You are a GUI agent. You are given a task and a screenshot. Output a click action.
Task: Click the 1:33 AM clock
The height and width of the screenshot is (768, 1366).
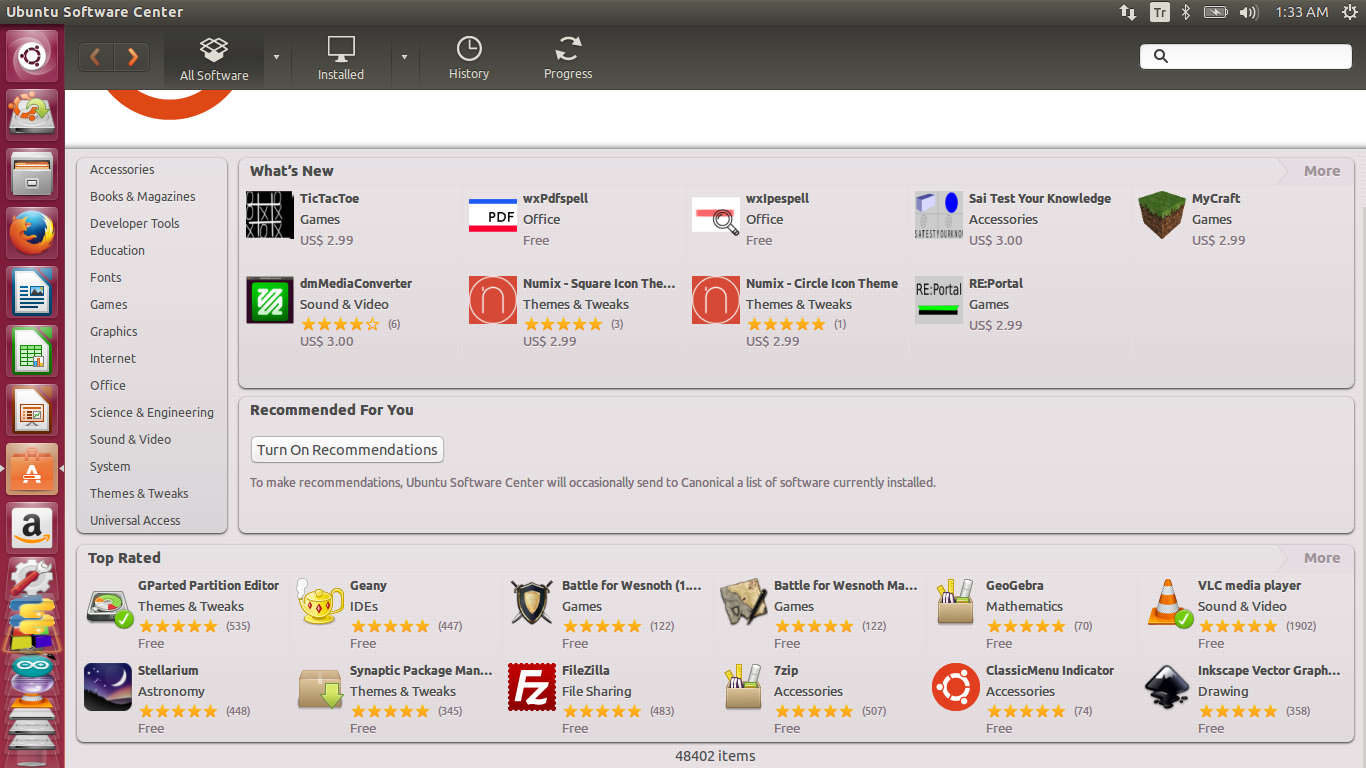click(x=1302, y=12)
